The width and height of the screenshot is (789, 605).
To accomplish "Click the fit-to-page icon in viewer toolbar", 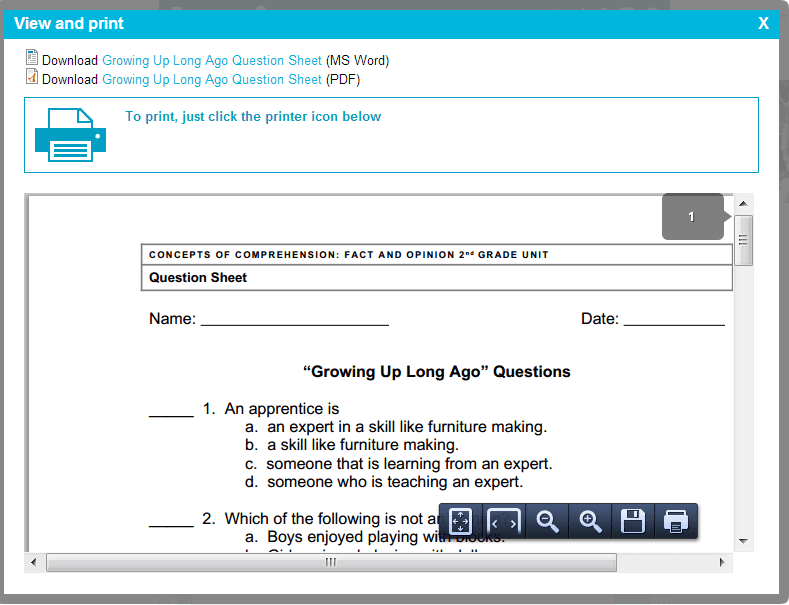I will (460, 521).
